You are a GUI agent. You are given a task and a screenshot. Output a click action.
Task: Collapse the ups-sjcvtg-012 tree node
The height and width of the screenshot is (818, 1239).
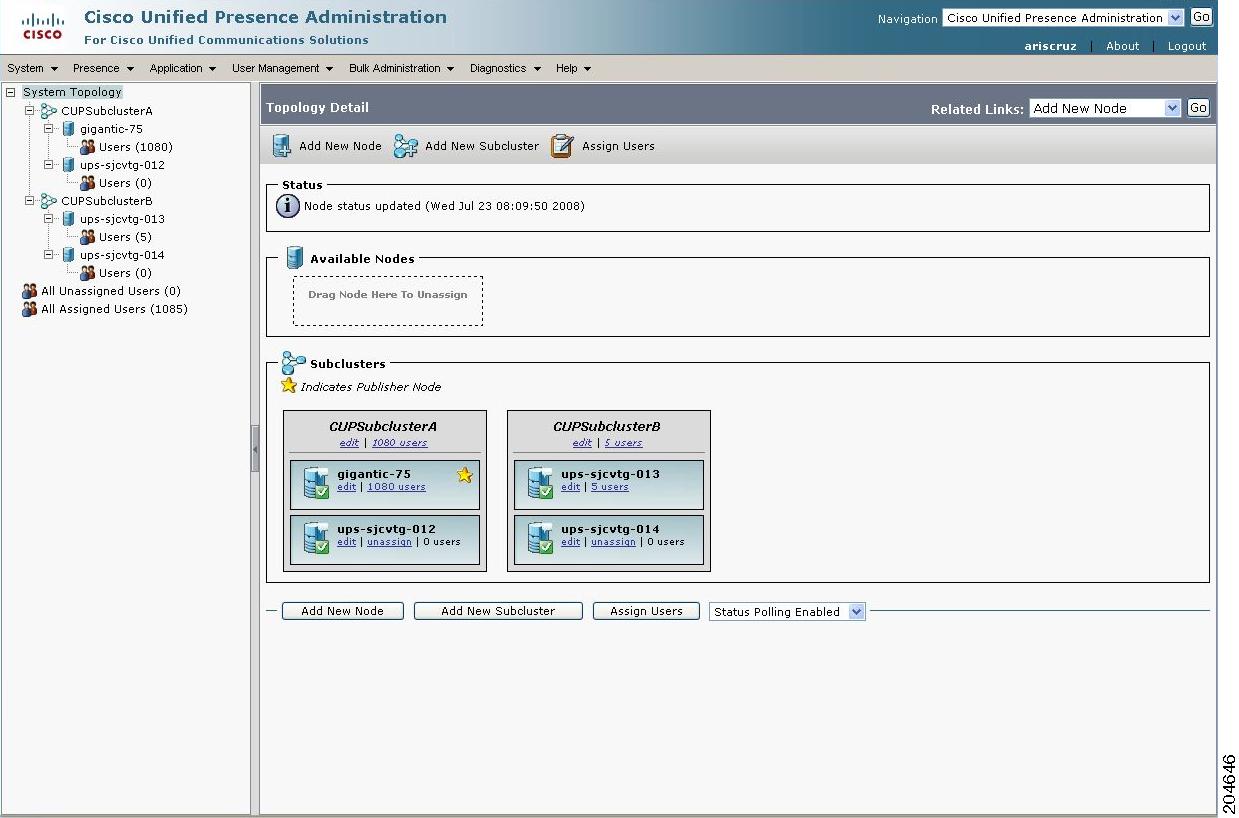[50, 164]
